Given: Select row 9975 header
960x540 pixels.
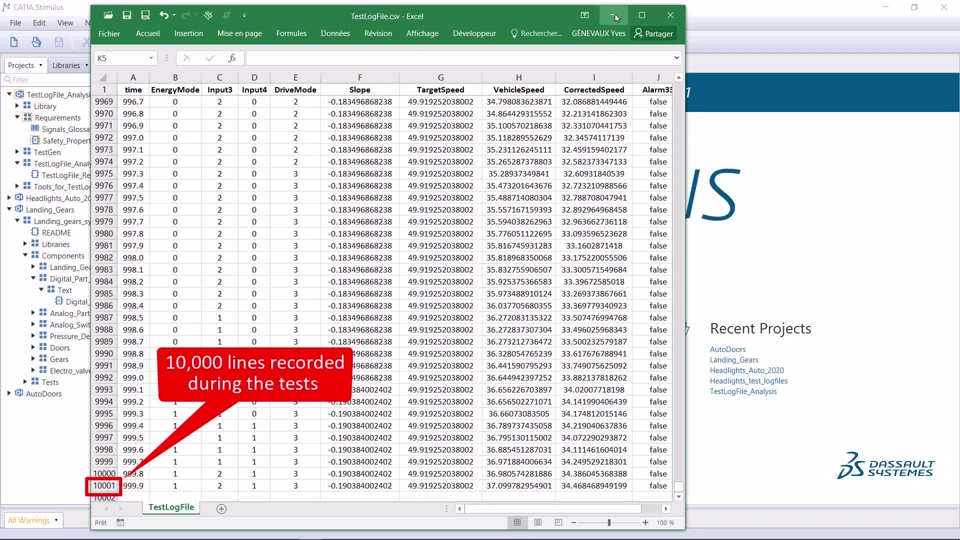Looking at the screenshot, I should (x=104, y=174).
